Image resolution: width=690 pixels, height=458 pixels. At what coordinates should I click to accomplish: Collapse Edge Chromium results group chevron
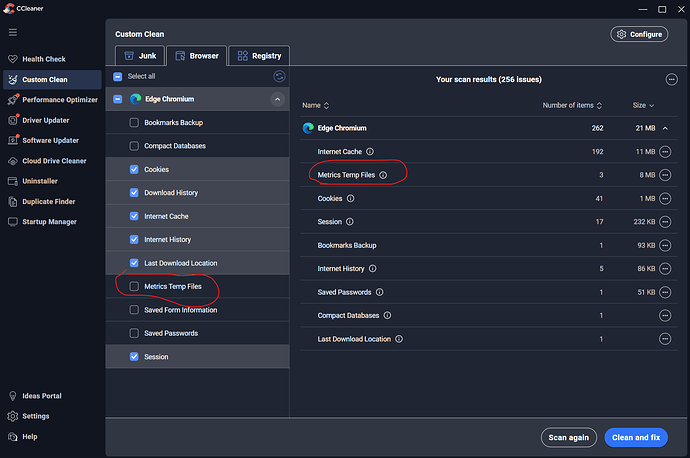[665, 128]
